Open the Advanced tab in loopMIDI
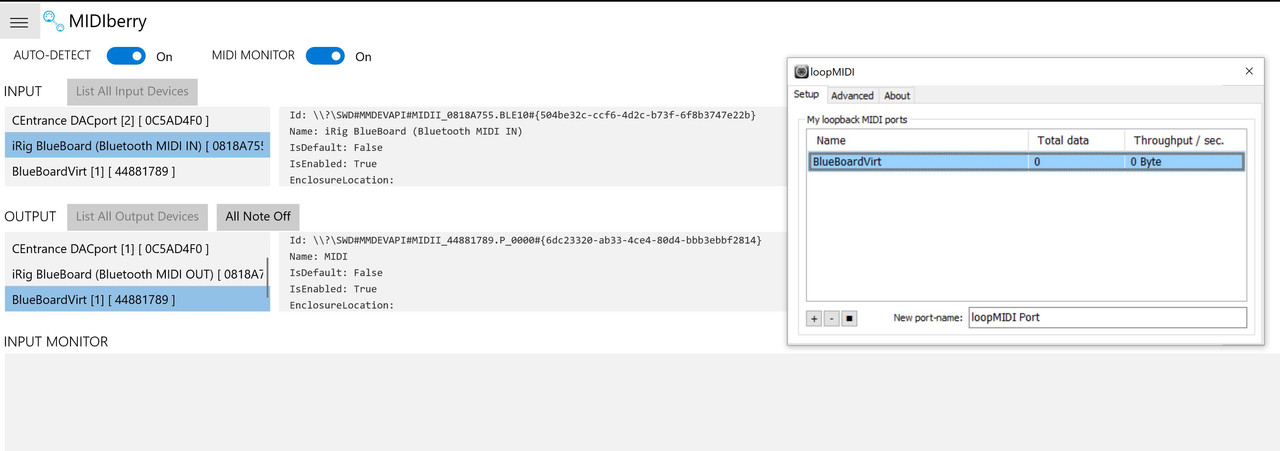1280x451 pixels. tap(852, 96)
